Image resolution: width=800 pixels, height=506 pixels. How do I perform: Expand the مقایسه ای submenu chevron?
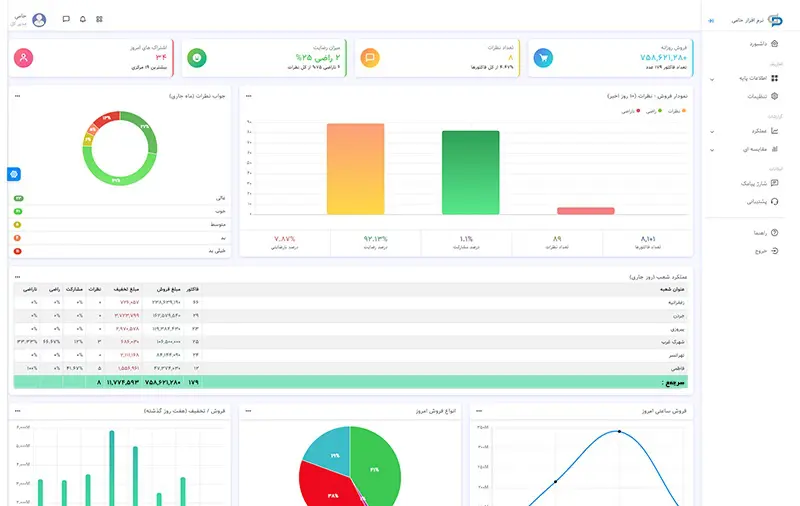coord(712,150)
